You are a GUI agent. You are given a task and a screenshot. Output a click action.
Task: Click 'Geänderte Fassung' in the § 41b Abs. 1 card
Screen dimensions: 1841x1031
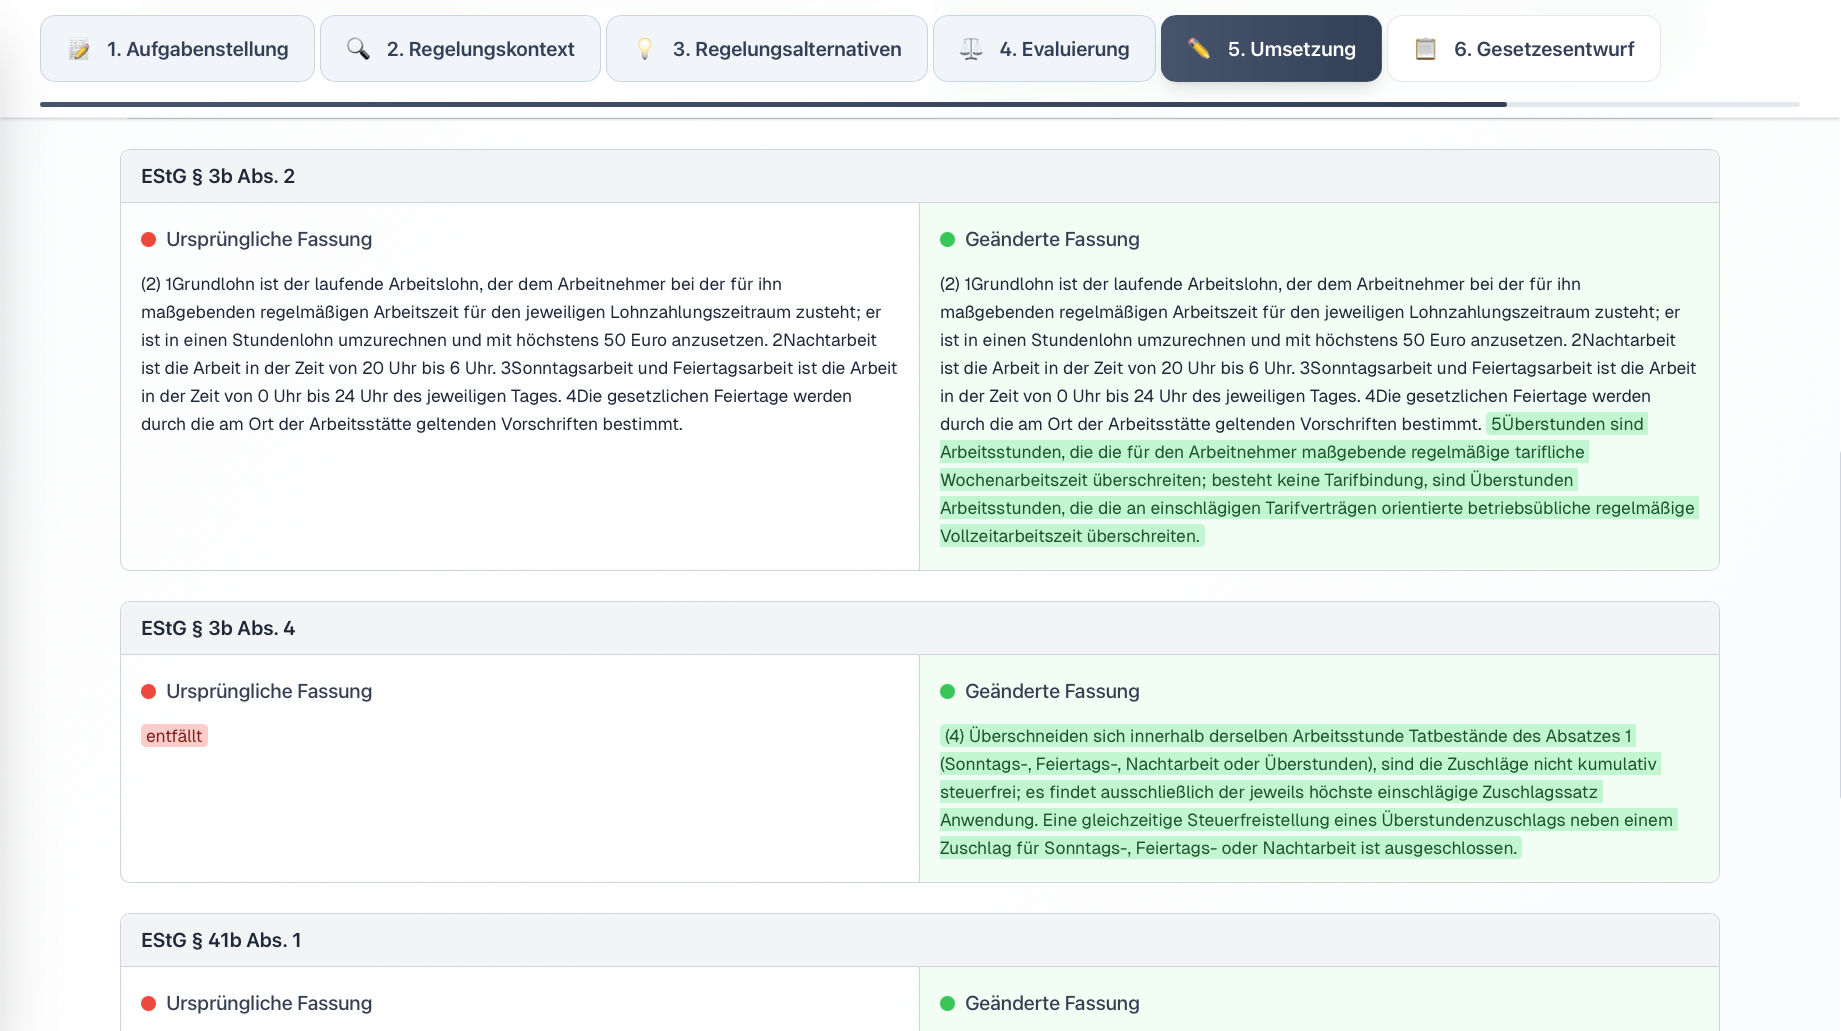[1052, 1003]
